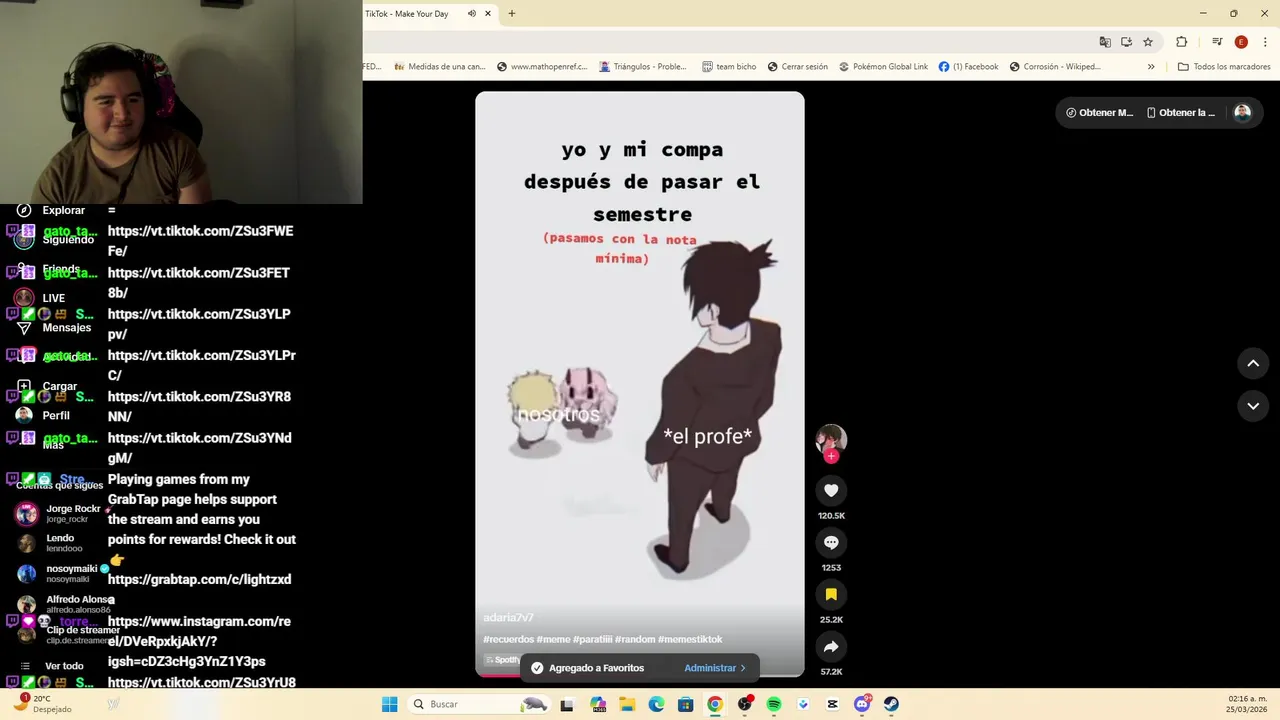Click the #recuerdos hashtag
The width and height of the screenshot is (1280, 720).
coord(508,640)
